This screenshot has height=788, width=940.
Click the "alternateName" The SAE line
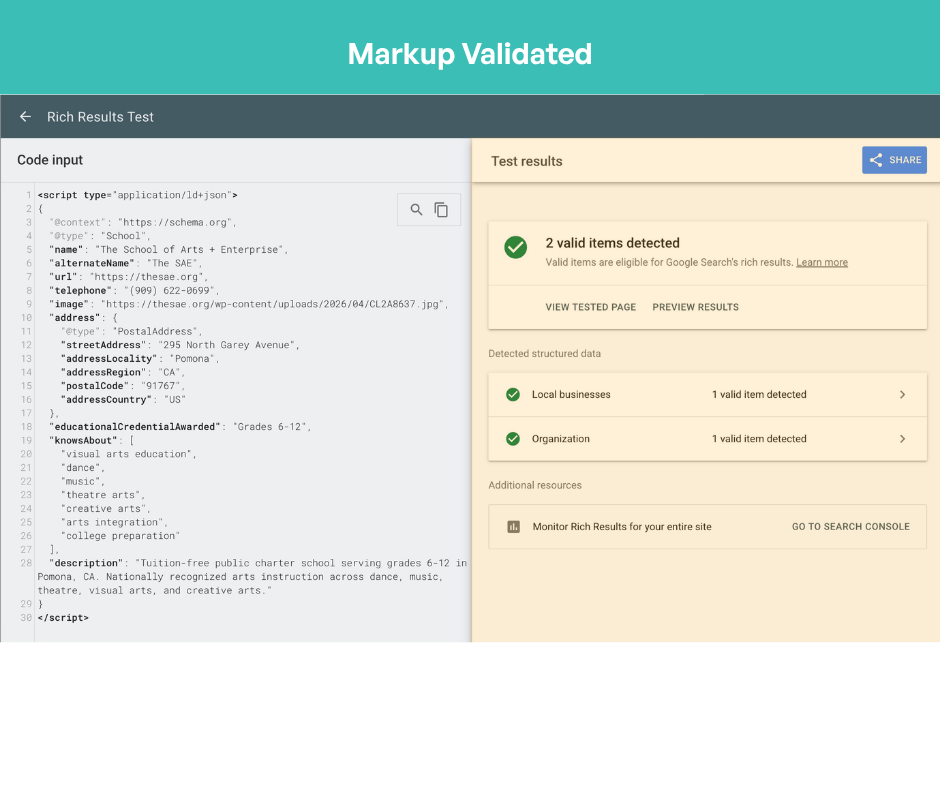coord(125,263)
